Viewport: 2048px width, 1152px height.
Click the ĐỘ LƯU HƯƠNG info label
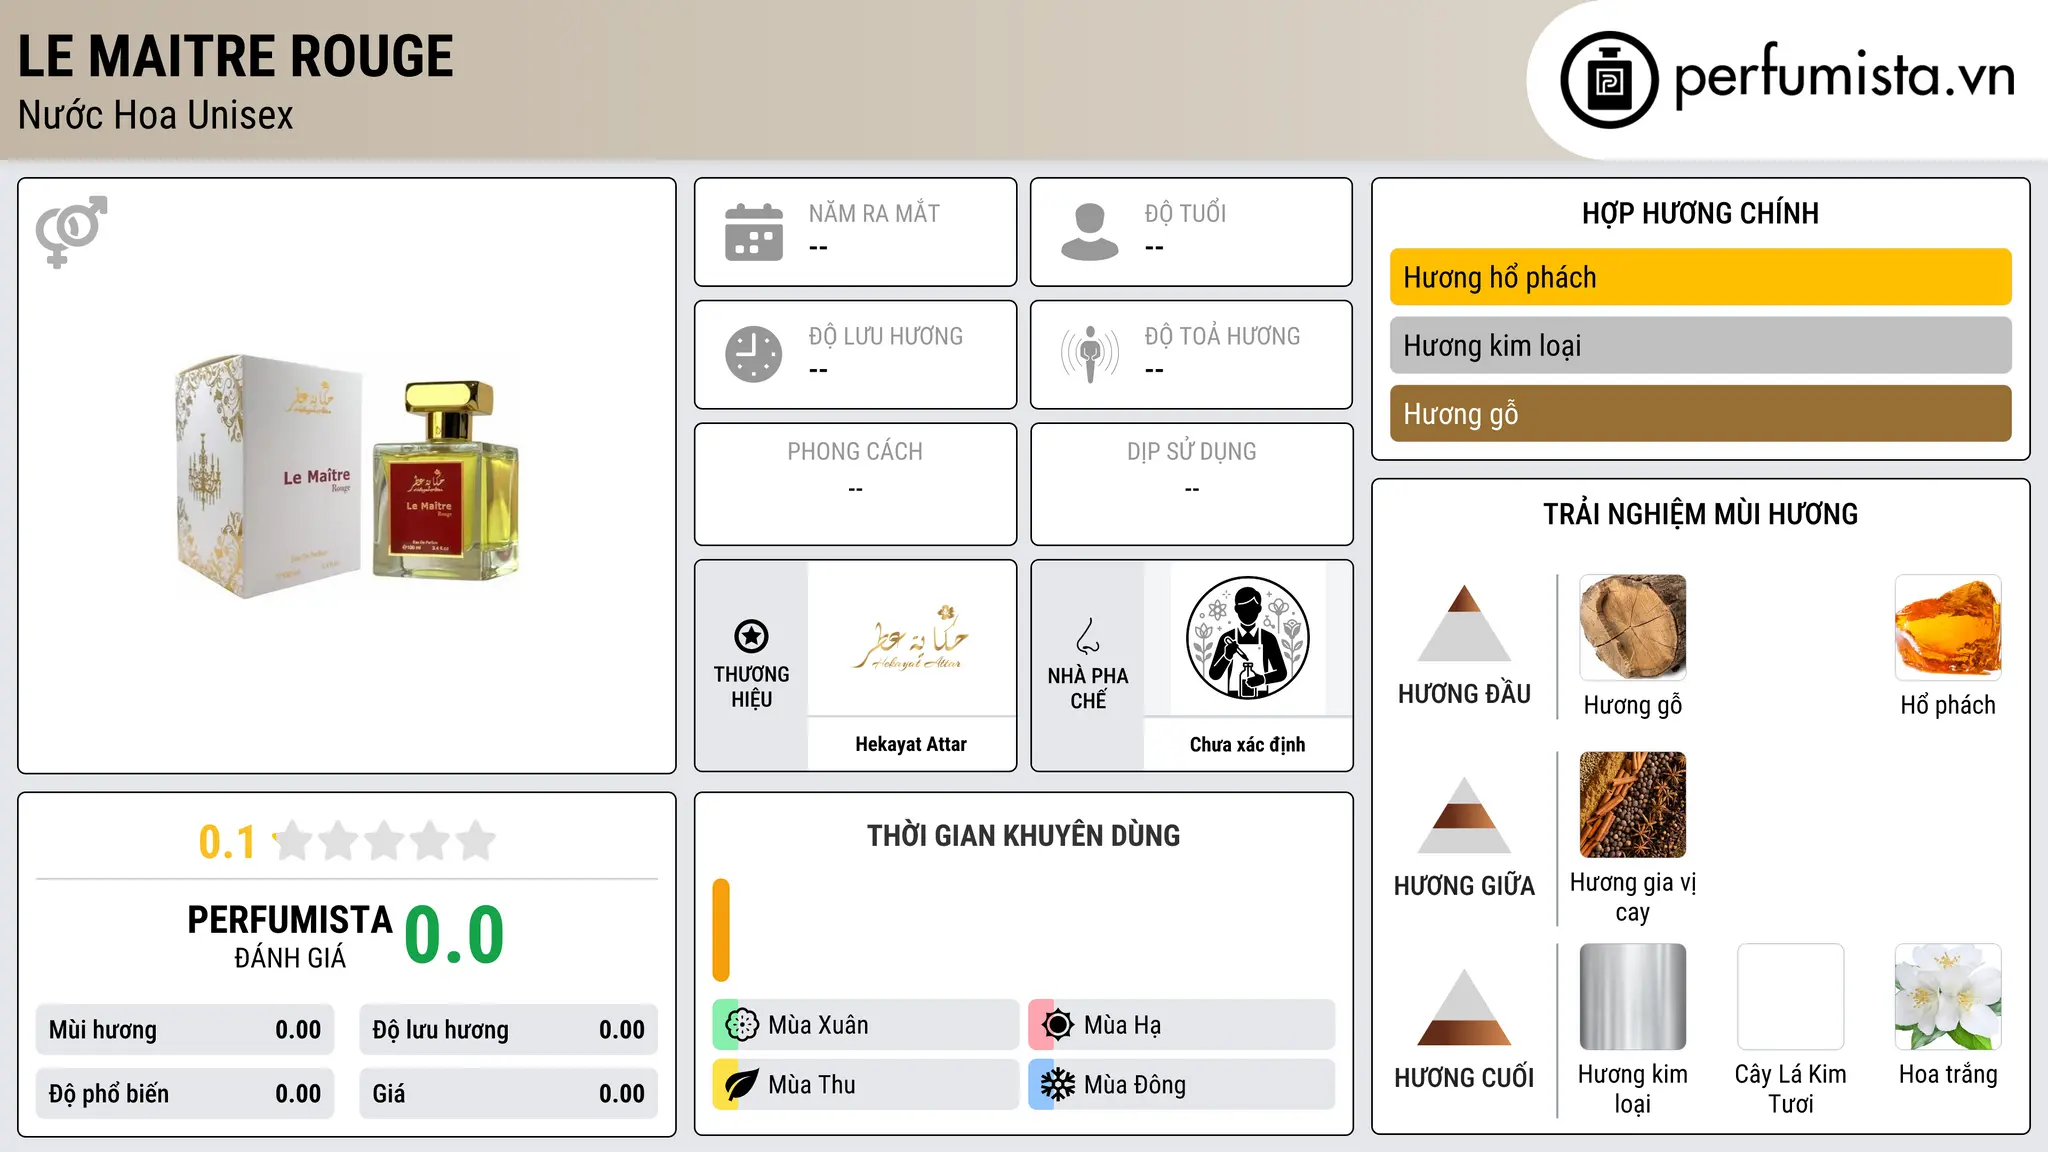point(886,336)
